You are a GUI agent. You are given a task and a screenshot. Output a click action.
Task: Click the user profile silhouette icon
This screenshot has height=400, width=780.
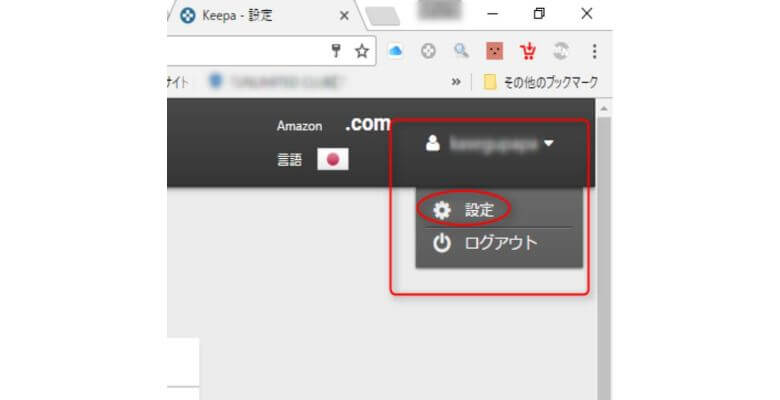pos(433,144)
